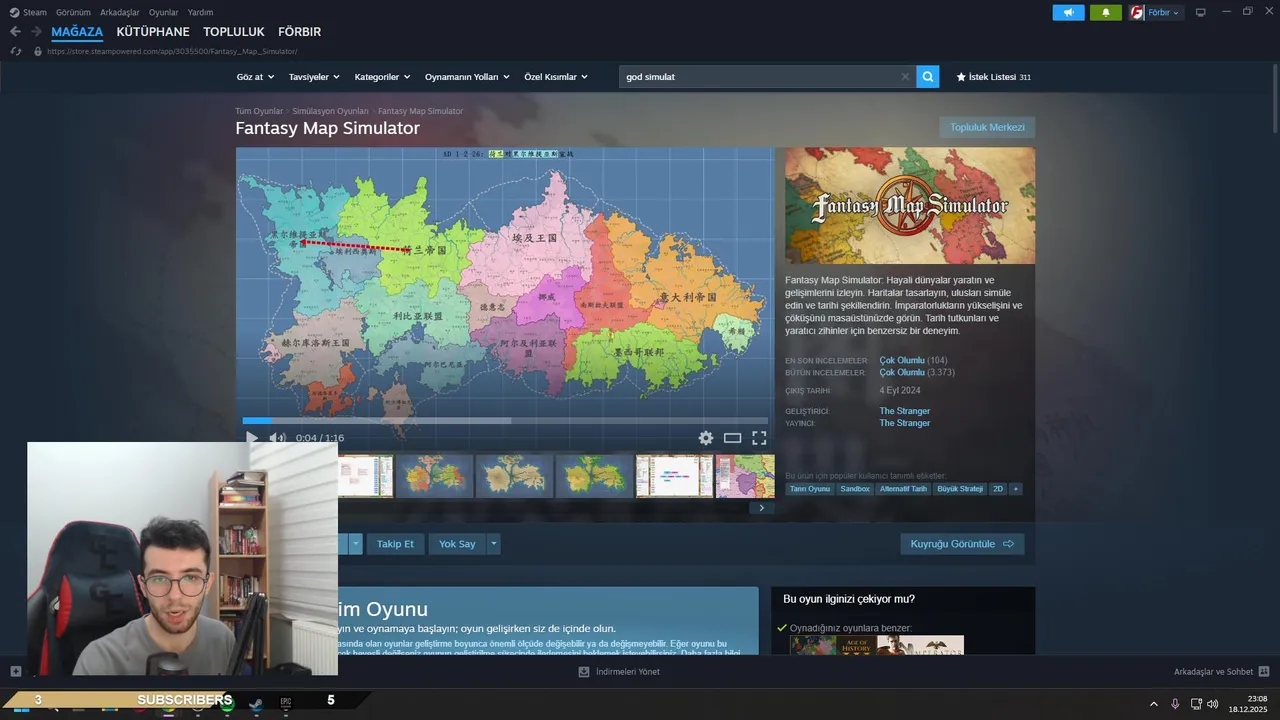
Task: Click Kuyruğu Görüntüle button
Action: pos(962,544)
